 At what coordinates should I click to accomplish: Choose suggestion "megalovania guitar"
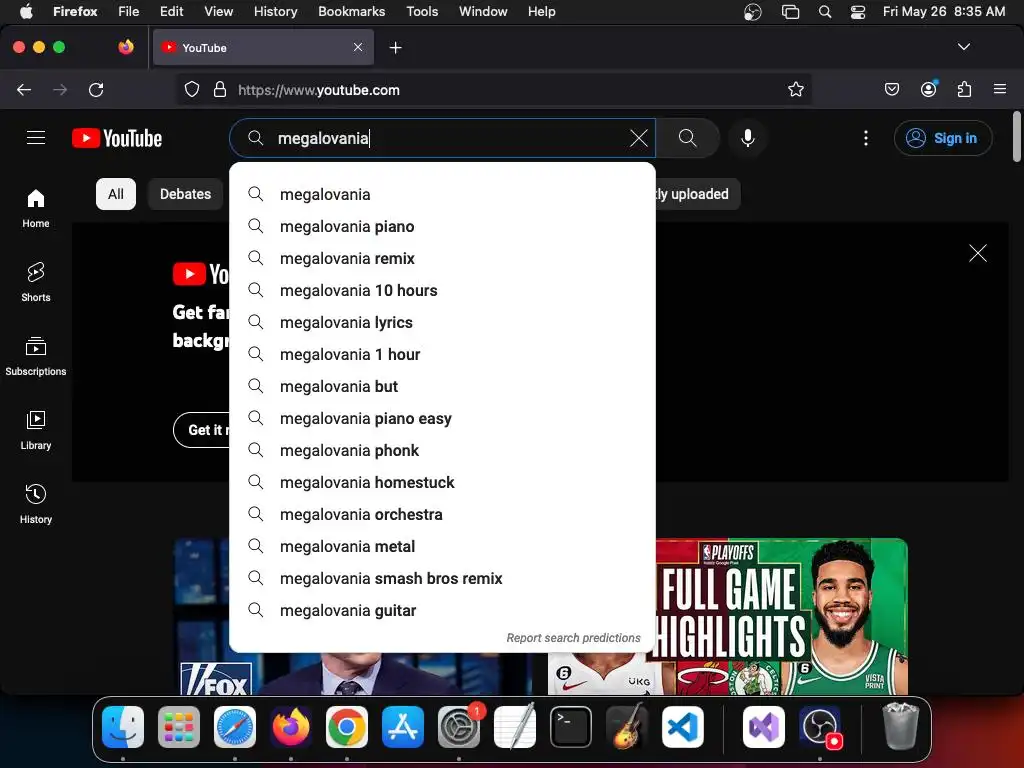(x=442, y=611)
